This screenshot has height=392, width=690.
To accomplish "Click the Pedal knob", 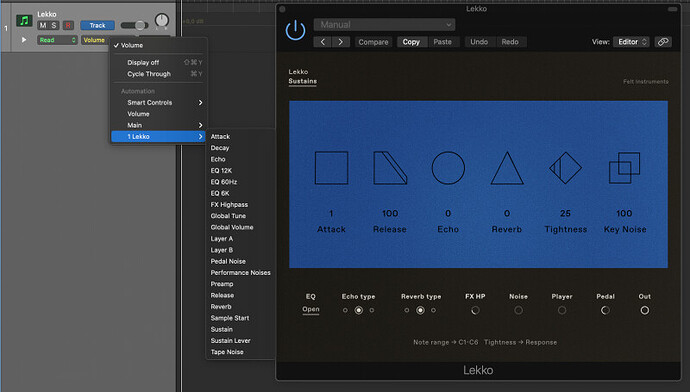I will (605, 310).
